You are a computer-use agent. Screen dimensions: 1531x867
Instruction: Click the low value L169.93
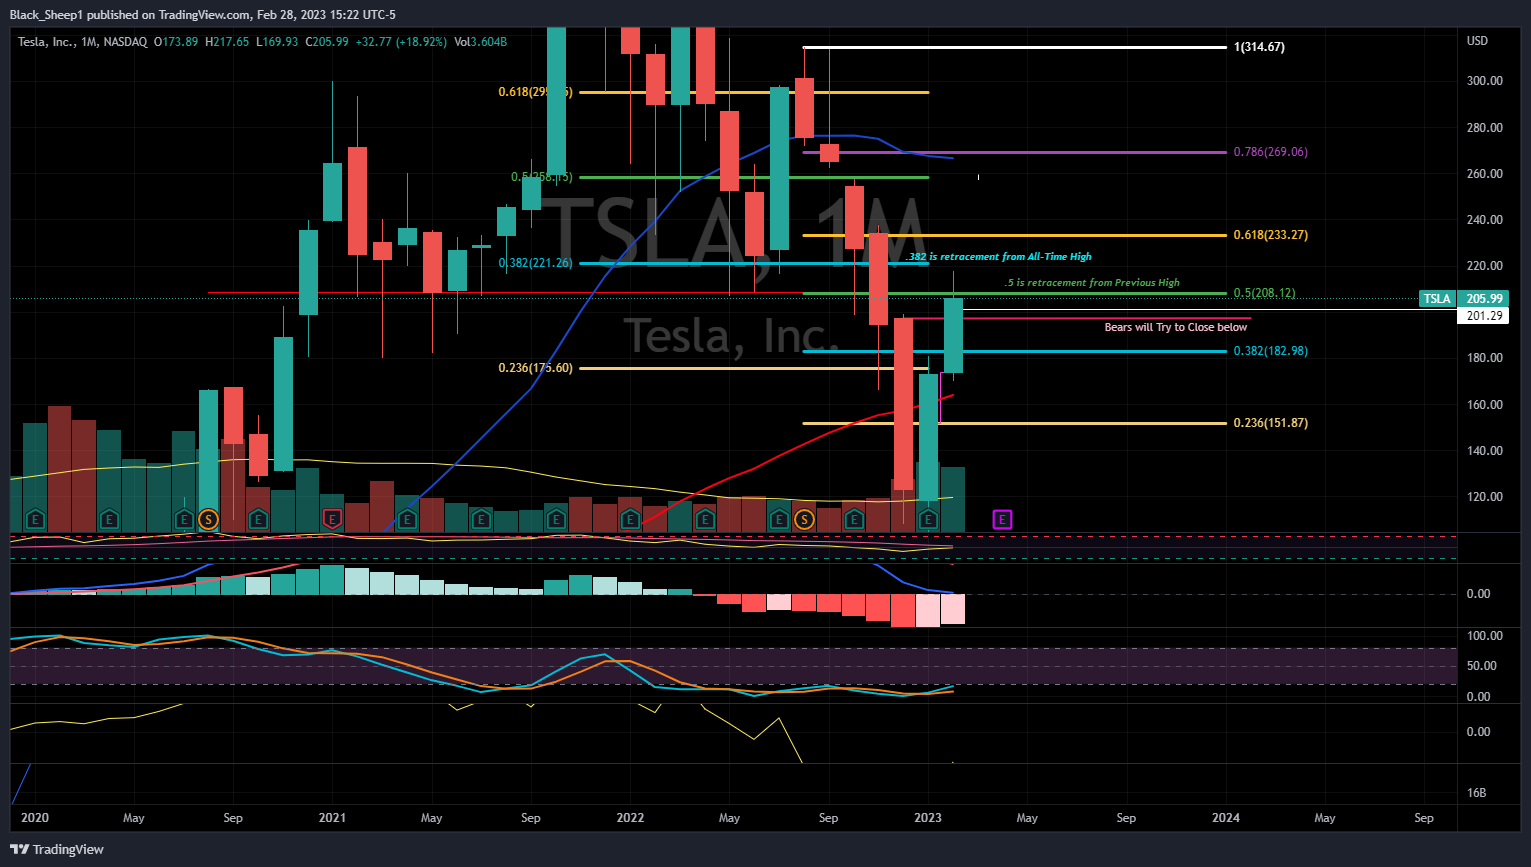pyautogui.click(x=277, y=42)
